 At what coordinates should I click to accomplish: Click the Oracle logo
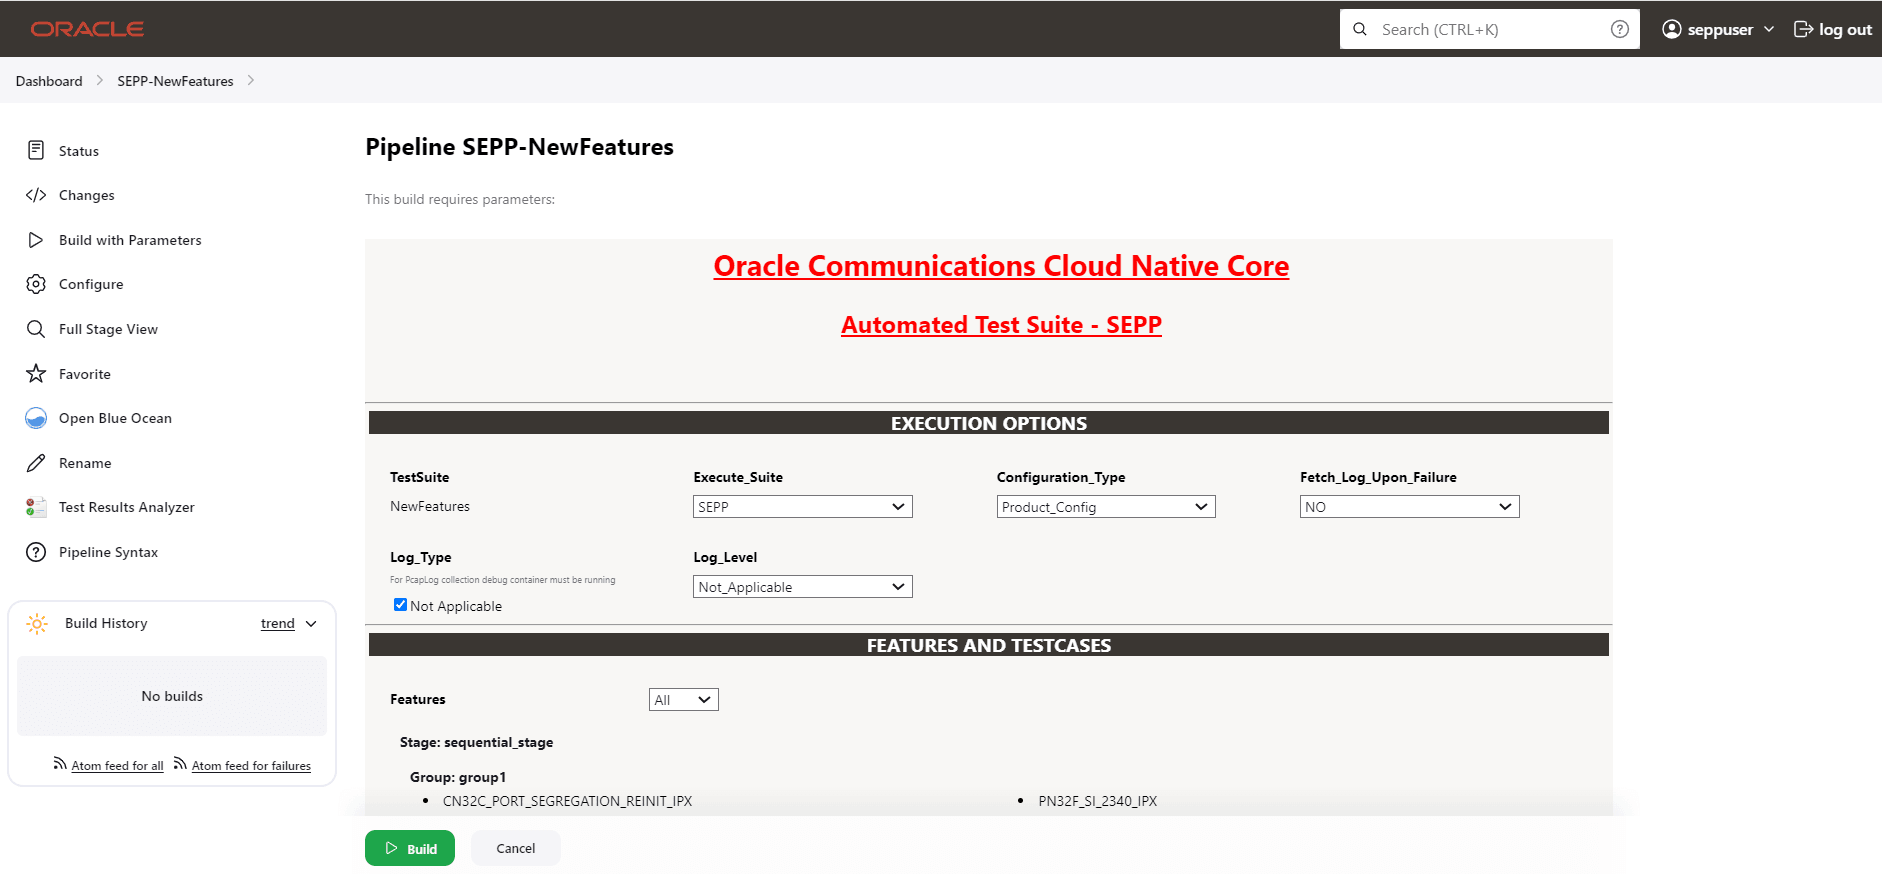[x=87, y=29]
